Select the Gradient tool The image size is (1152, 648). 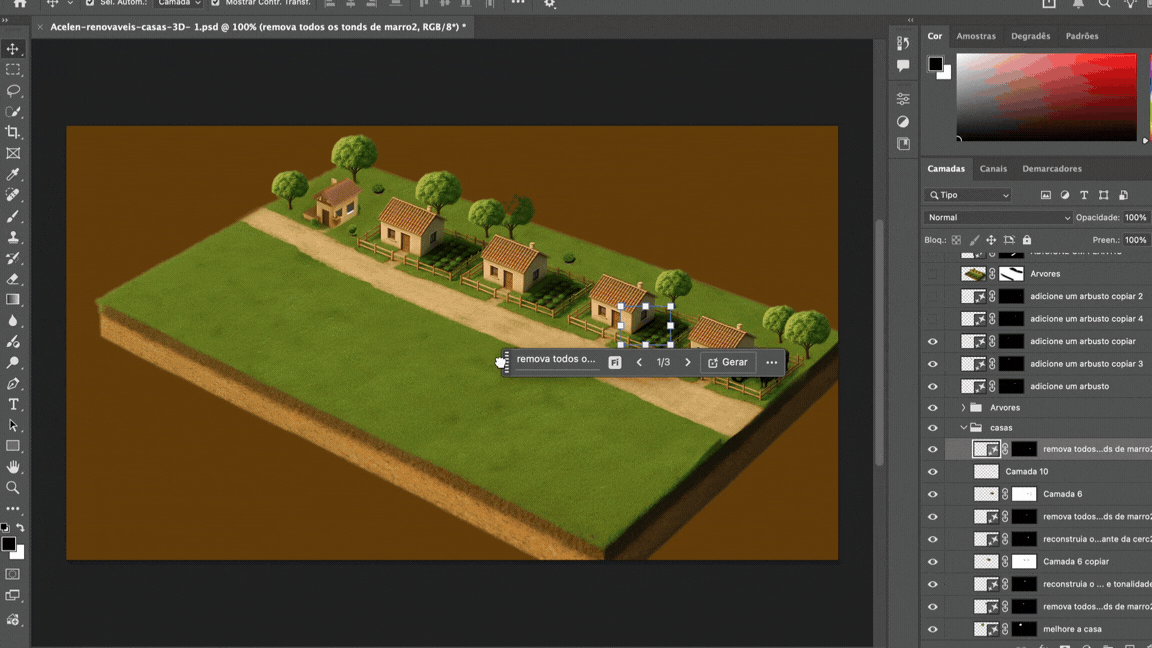click(x=13, y=300)
